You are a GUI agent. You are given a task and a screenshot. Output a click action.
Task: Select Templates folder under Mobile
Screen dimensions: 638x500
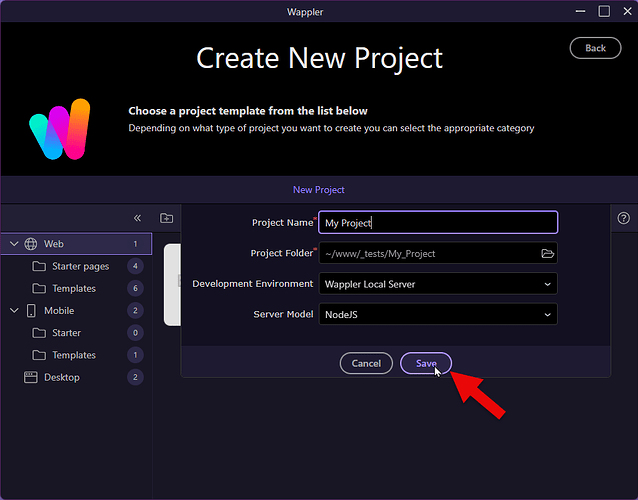[76, 355]
